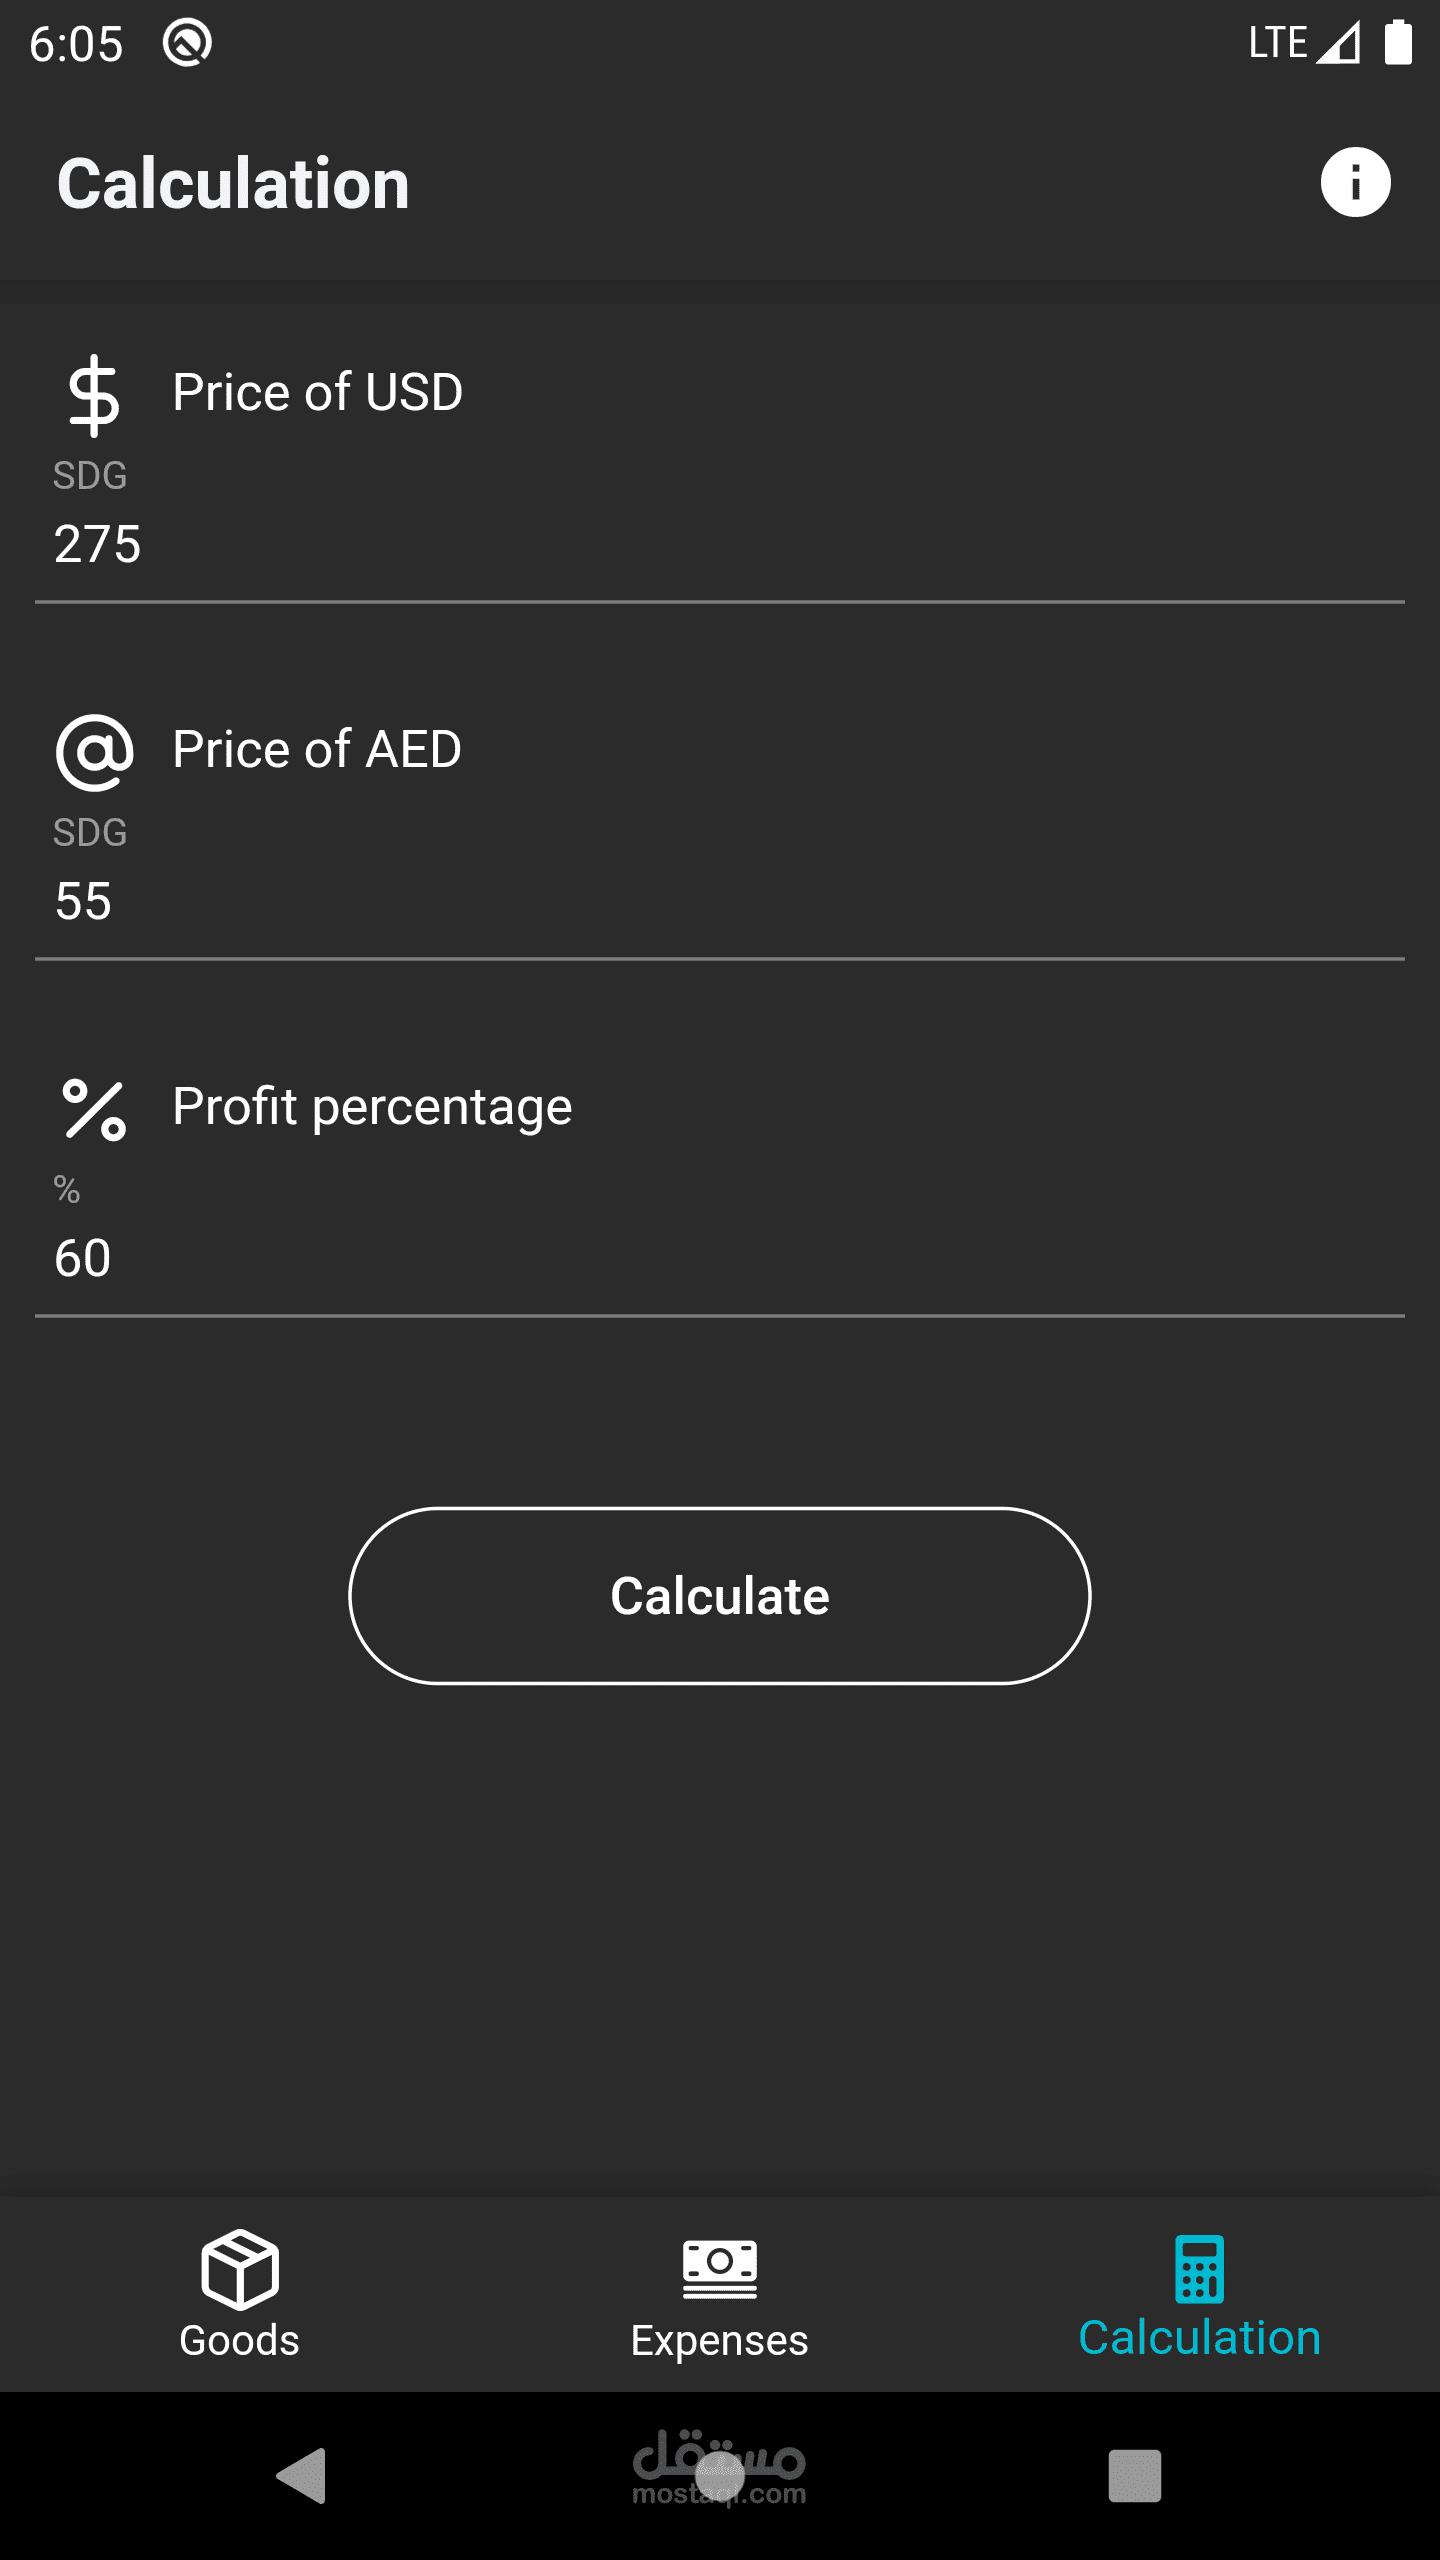The image size is (1440, 2560).
Task: Tap the do-not-disturb status bar icon
Action: tap(187, 44)
